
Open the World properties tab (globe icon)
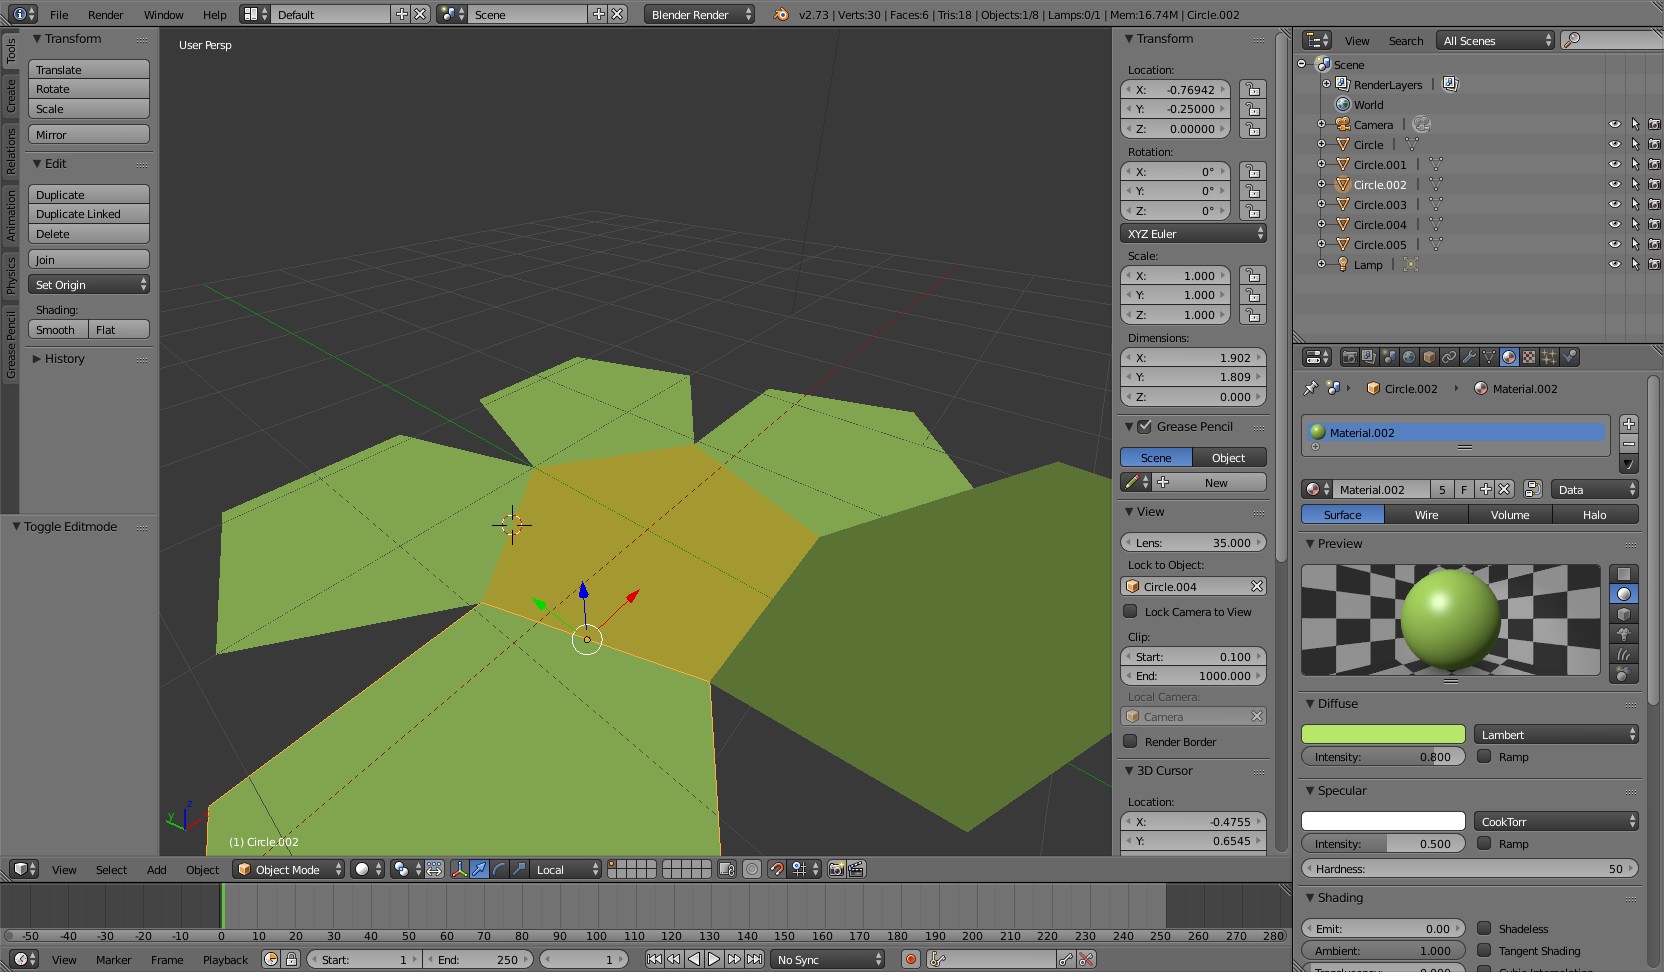pos(1409,357)
